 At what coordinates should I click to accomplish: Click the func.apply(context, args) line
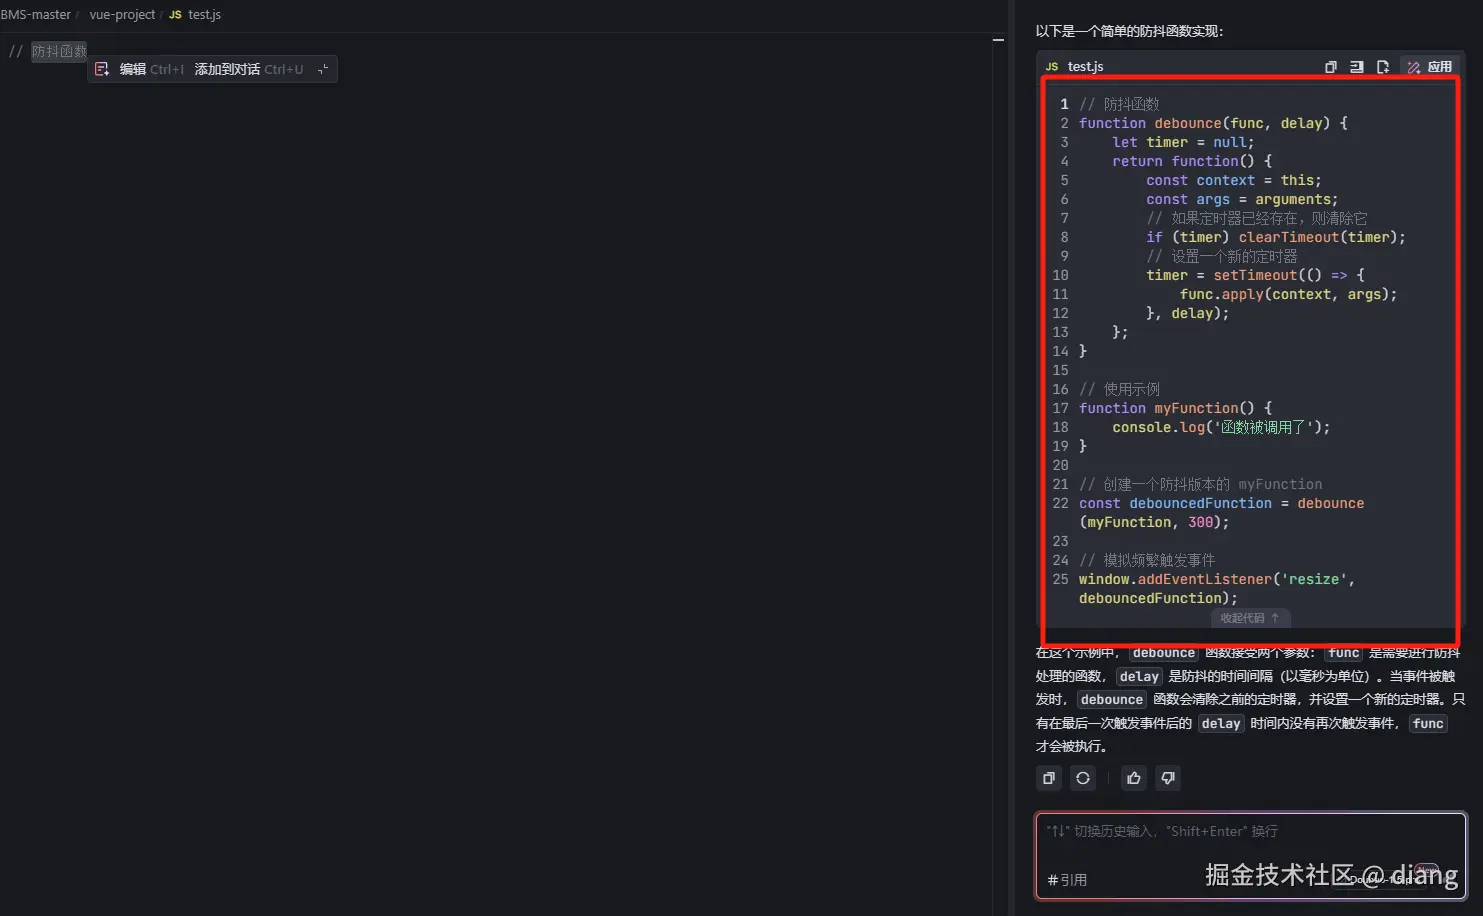(x=1288, y=294)
